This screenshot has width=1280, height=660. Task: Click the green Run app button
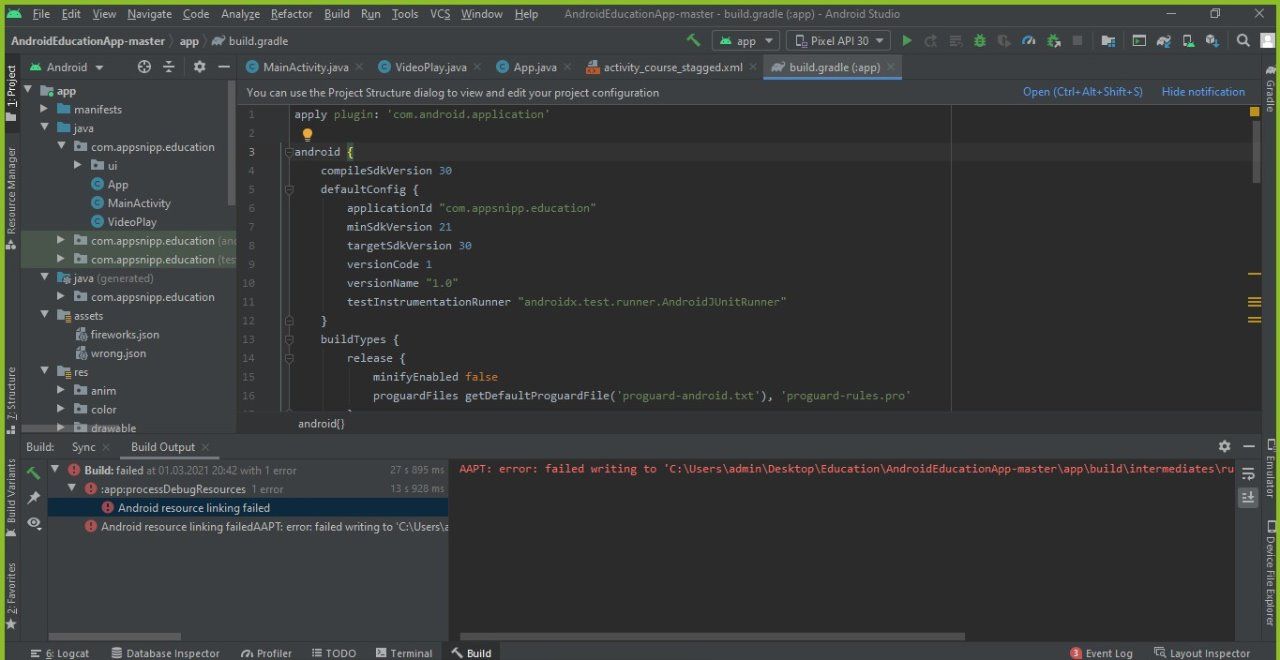[x=907, y=41]
